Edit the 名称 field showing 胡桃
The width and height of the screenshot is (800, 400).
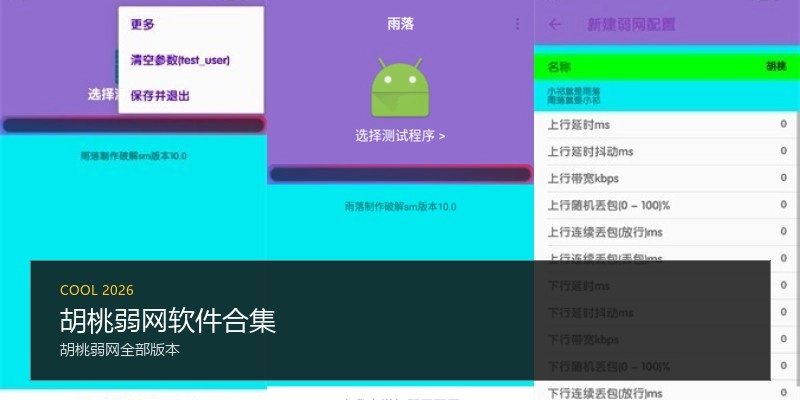(x=667, y=67)
